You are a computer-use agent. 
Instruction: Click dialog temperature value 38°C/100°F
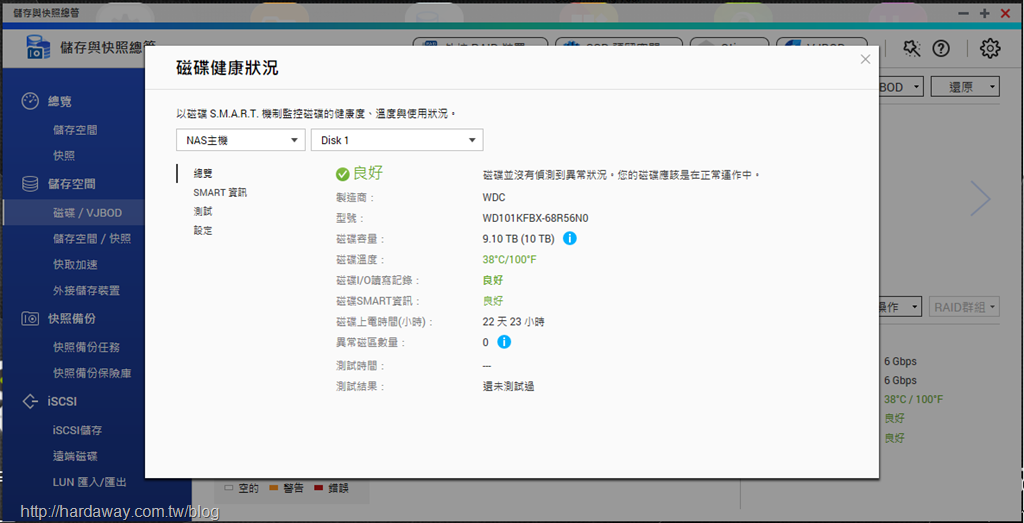point(509,259)
